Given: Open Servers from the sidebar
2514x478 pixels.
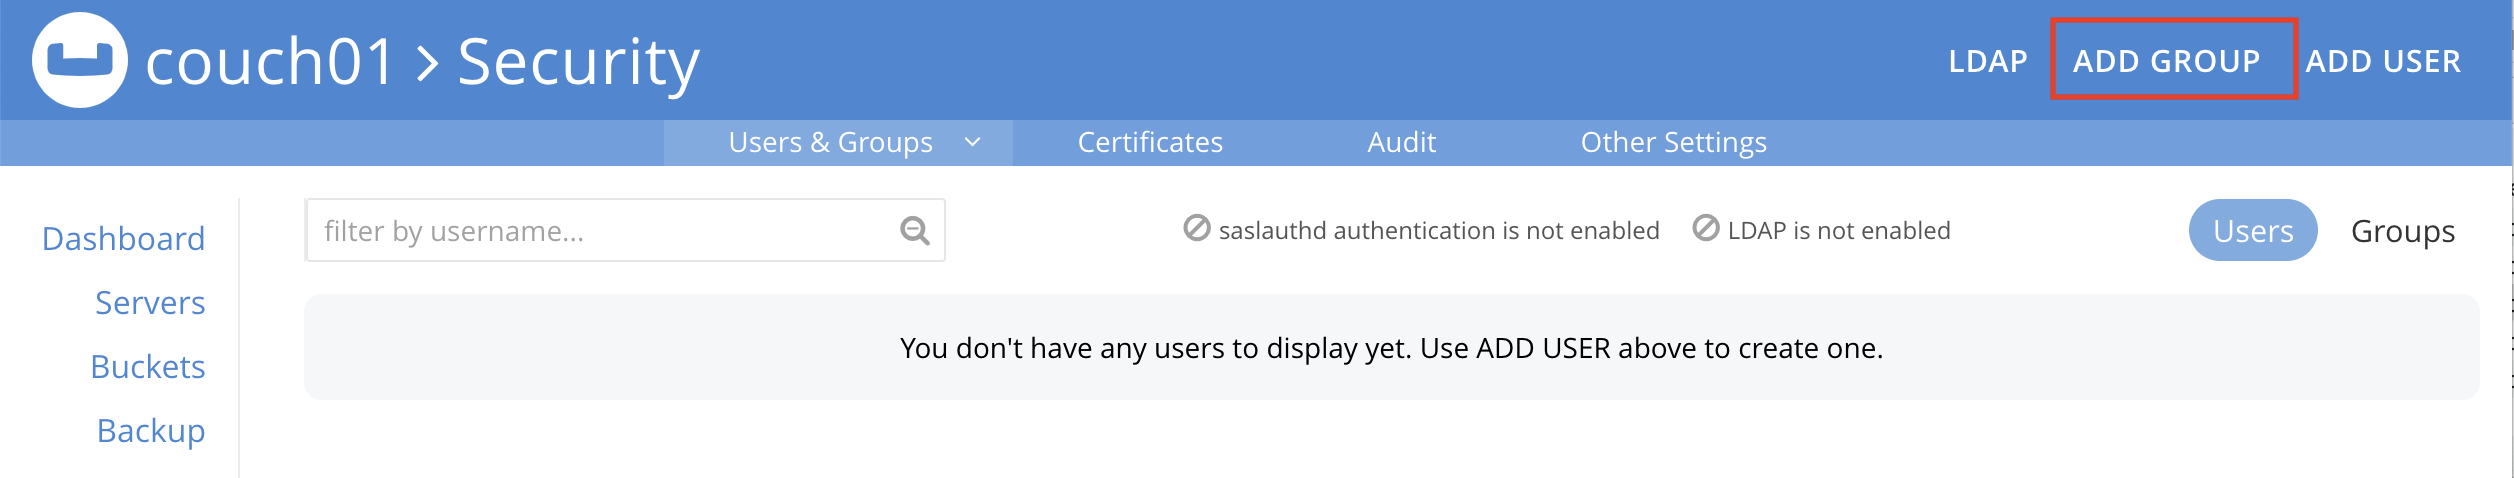Looking at the screenshot, I should point(150,303).
